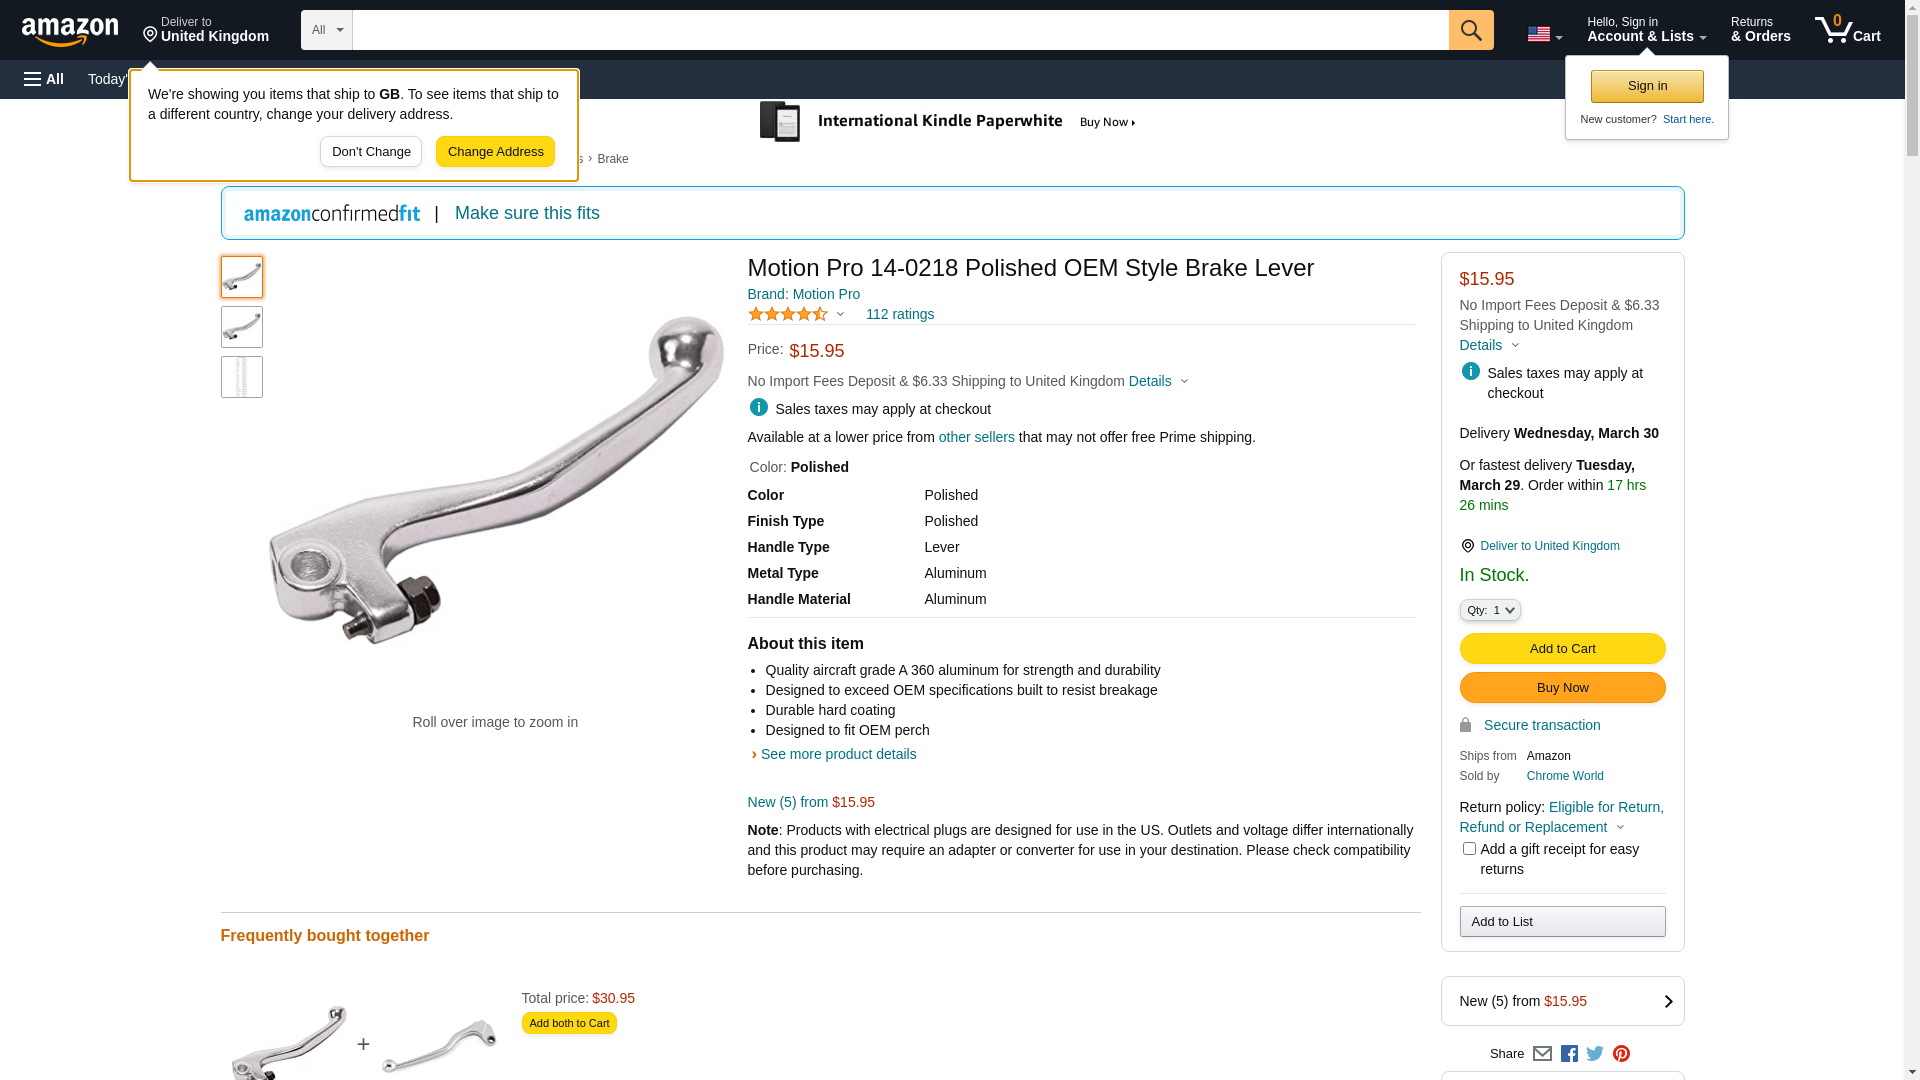Open Account & Lists menu
This screenshot has width=1920, height=1080.
pos(1646,30)
